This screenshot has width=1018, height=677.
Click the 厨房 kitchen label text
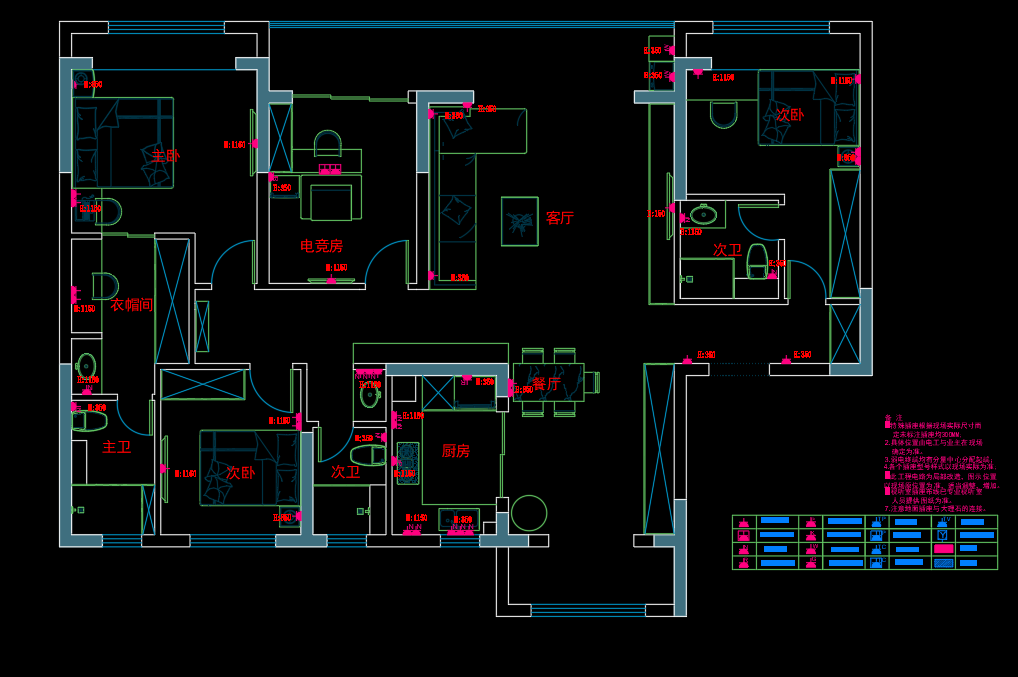(x=455, y=451)
